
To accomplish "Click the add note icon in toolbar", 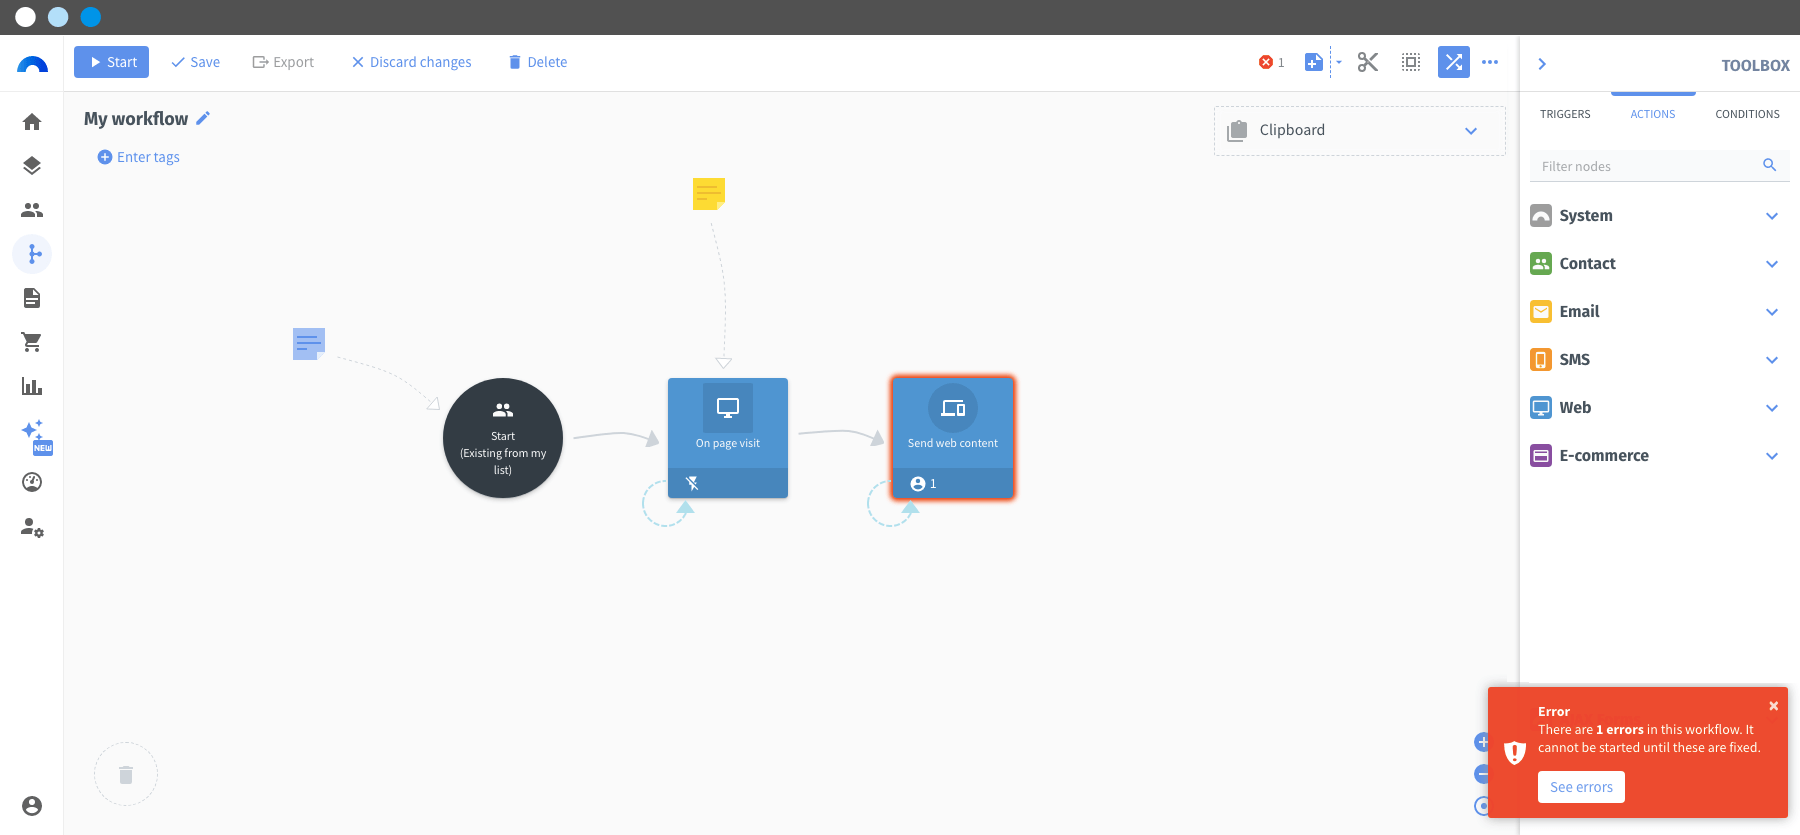I will (1314, 62).
